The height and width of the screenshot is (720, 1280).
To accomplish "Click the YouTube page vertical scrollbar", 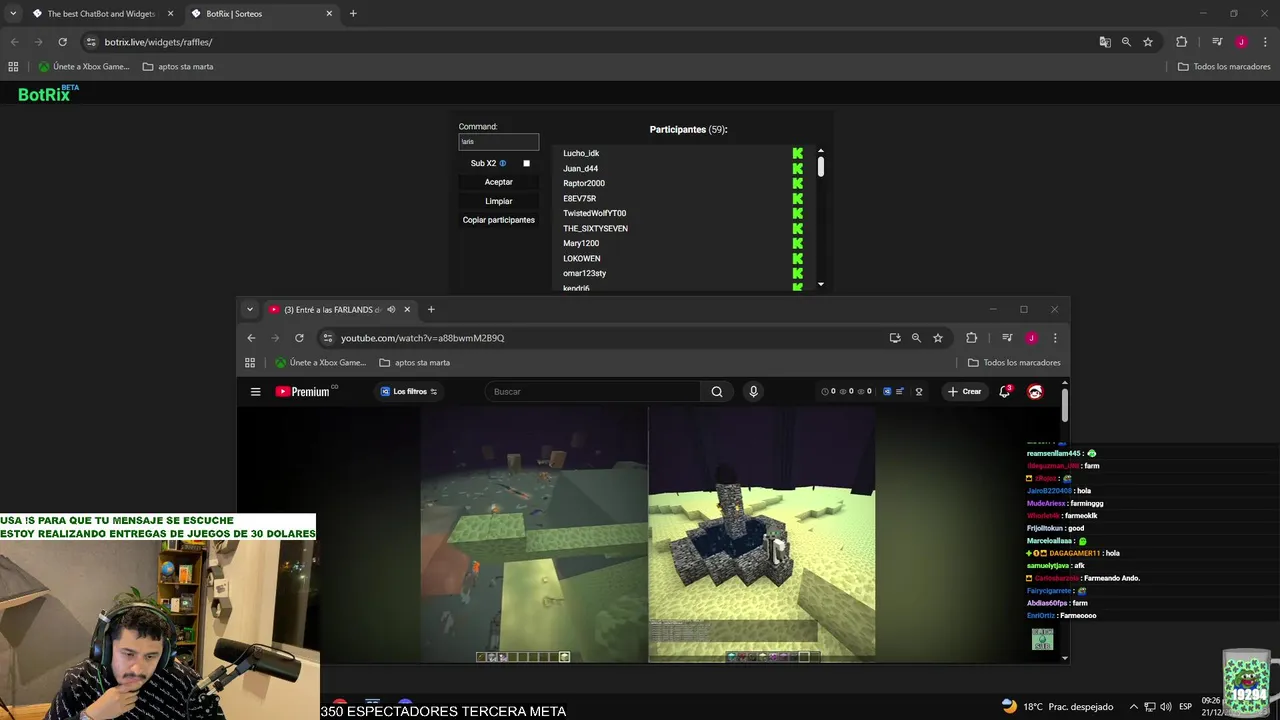I will point(1065,405).
